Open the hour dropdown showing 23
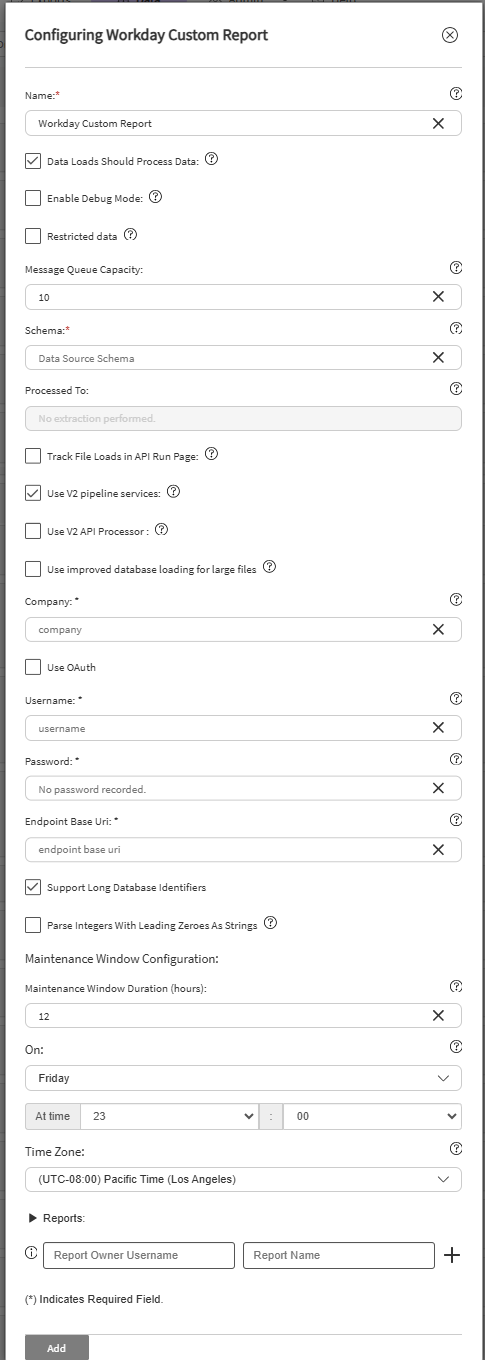The width and height of the screenshot is (485, 1360). (x=169, y=1116)
